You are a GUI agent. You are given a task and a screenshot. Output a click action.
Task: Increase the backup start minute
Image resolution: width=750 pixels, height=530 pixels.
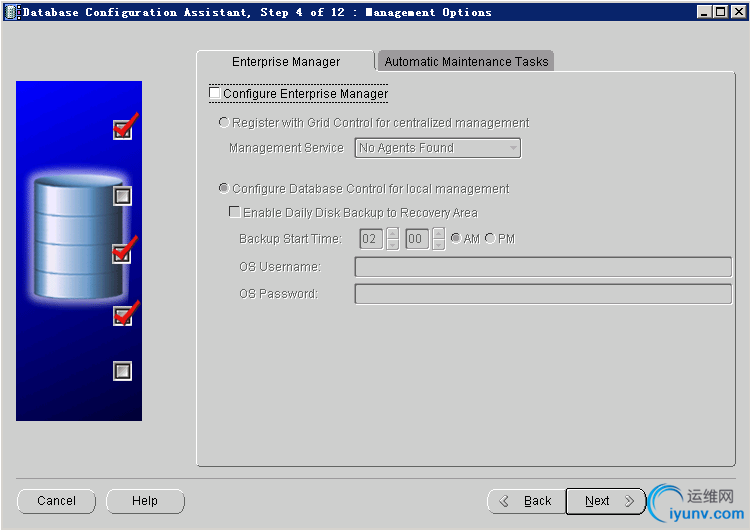[x=439, y=233]
